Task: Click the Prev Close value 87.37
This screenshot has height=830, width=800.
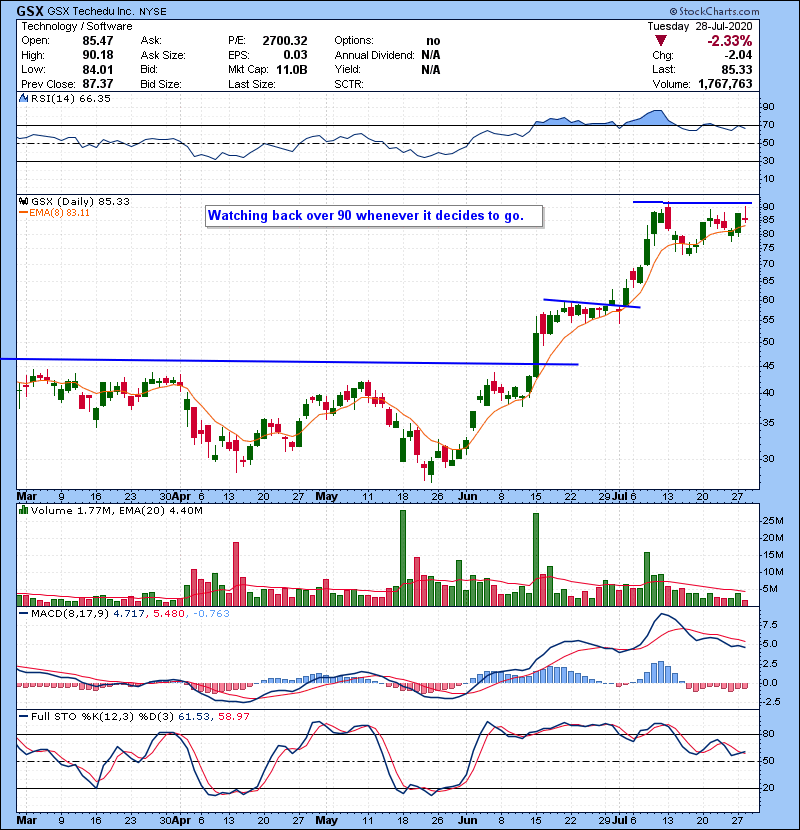Action: 97,84
